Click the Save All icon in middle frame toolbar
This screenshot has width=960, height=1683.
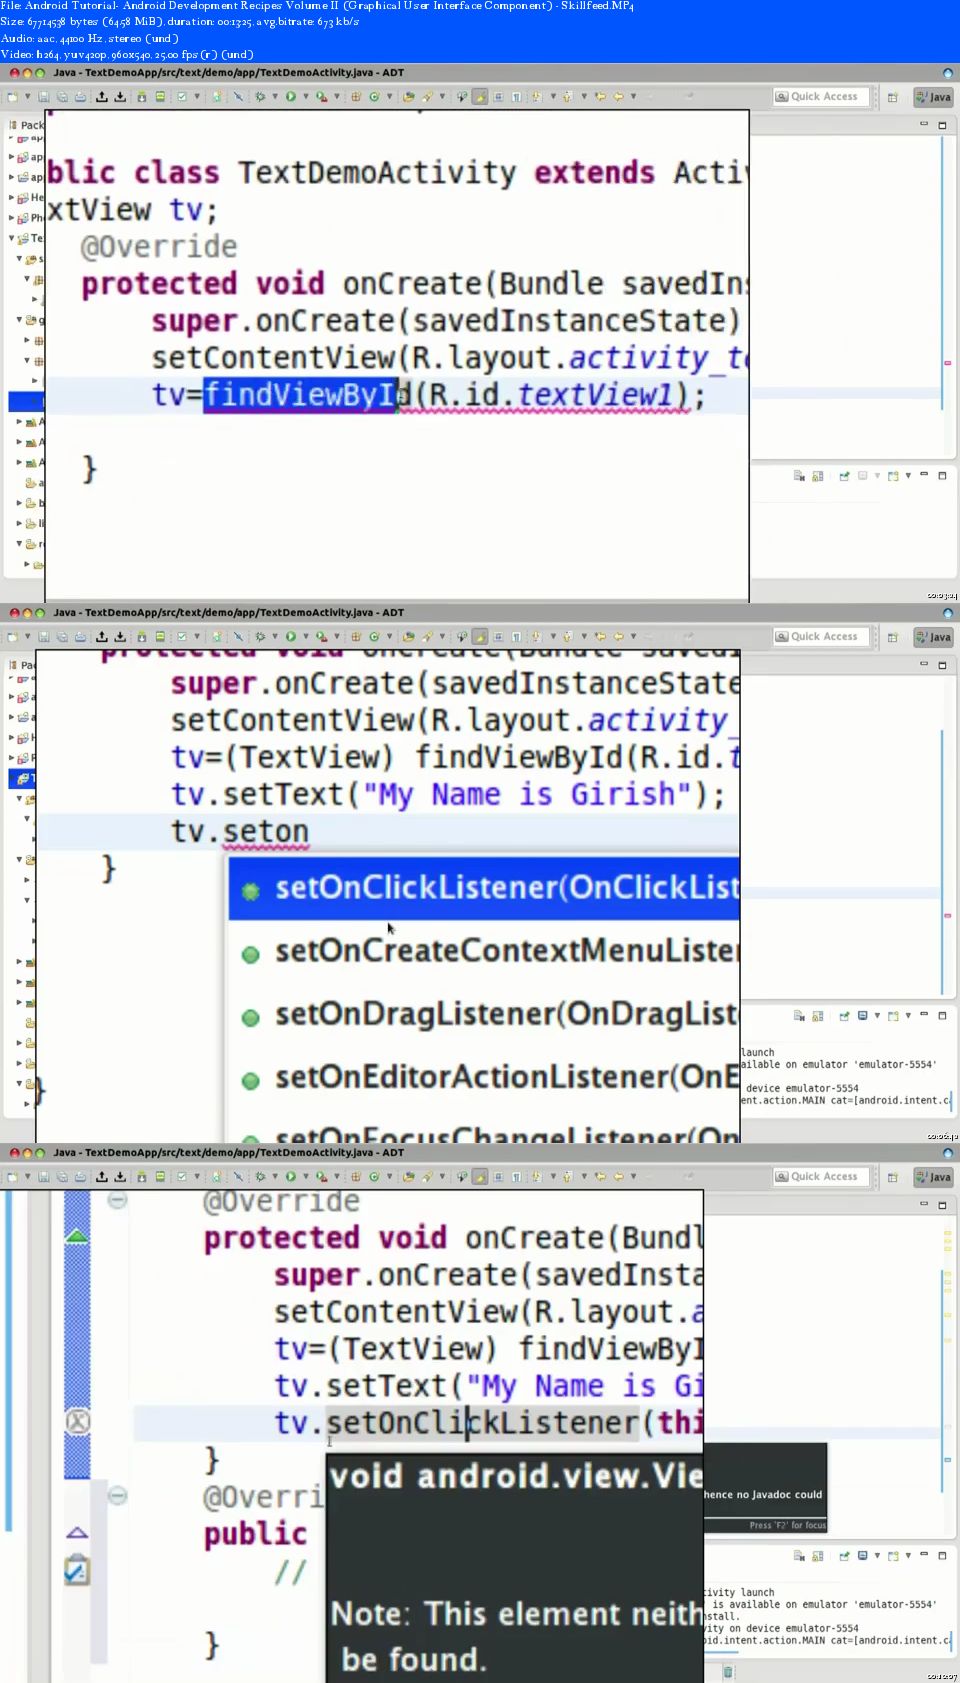(x=62, y=637)
